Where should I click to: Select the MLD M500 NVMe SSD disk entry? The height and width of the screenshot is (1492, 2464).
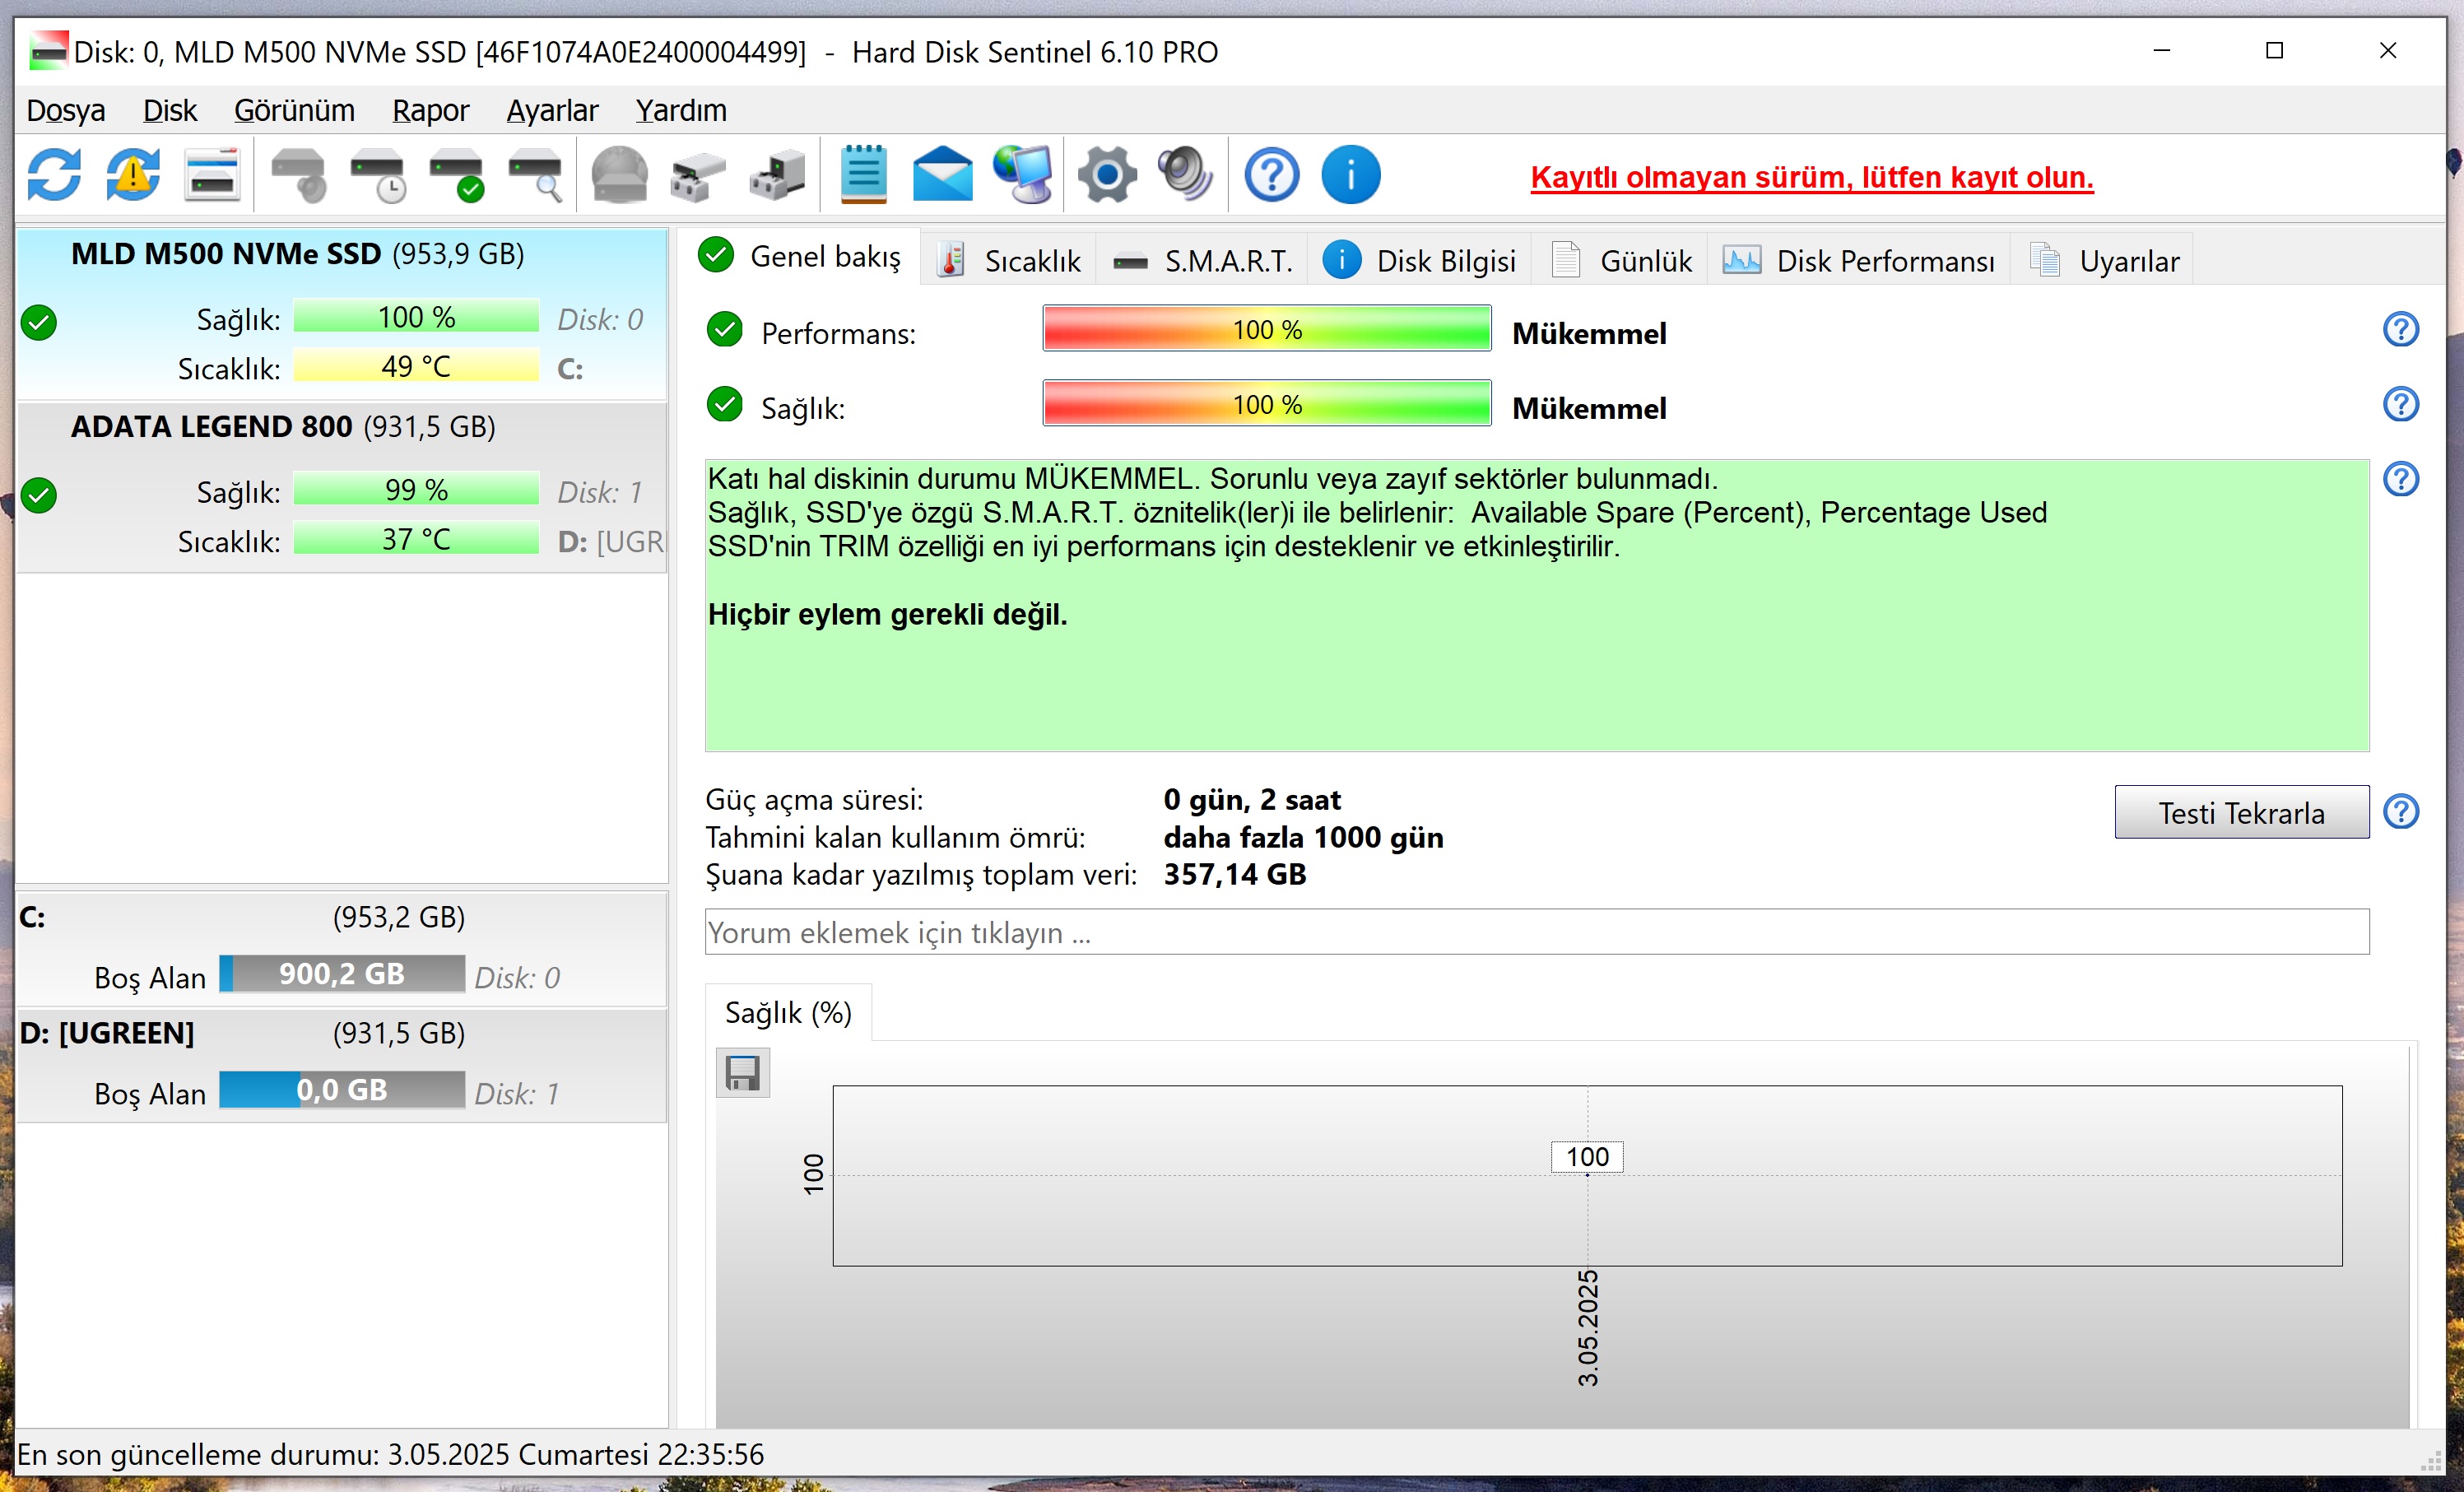pyautogui.click(x=342, y=314)
